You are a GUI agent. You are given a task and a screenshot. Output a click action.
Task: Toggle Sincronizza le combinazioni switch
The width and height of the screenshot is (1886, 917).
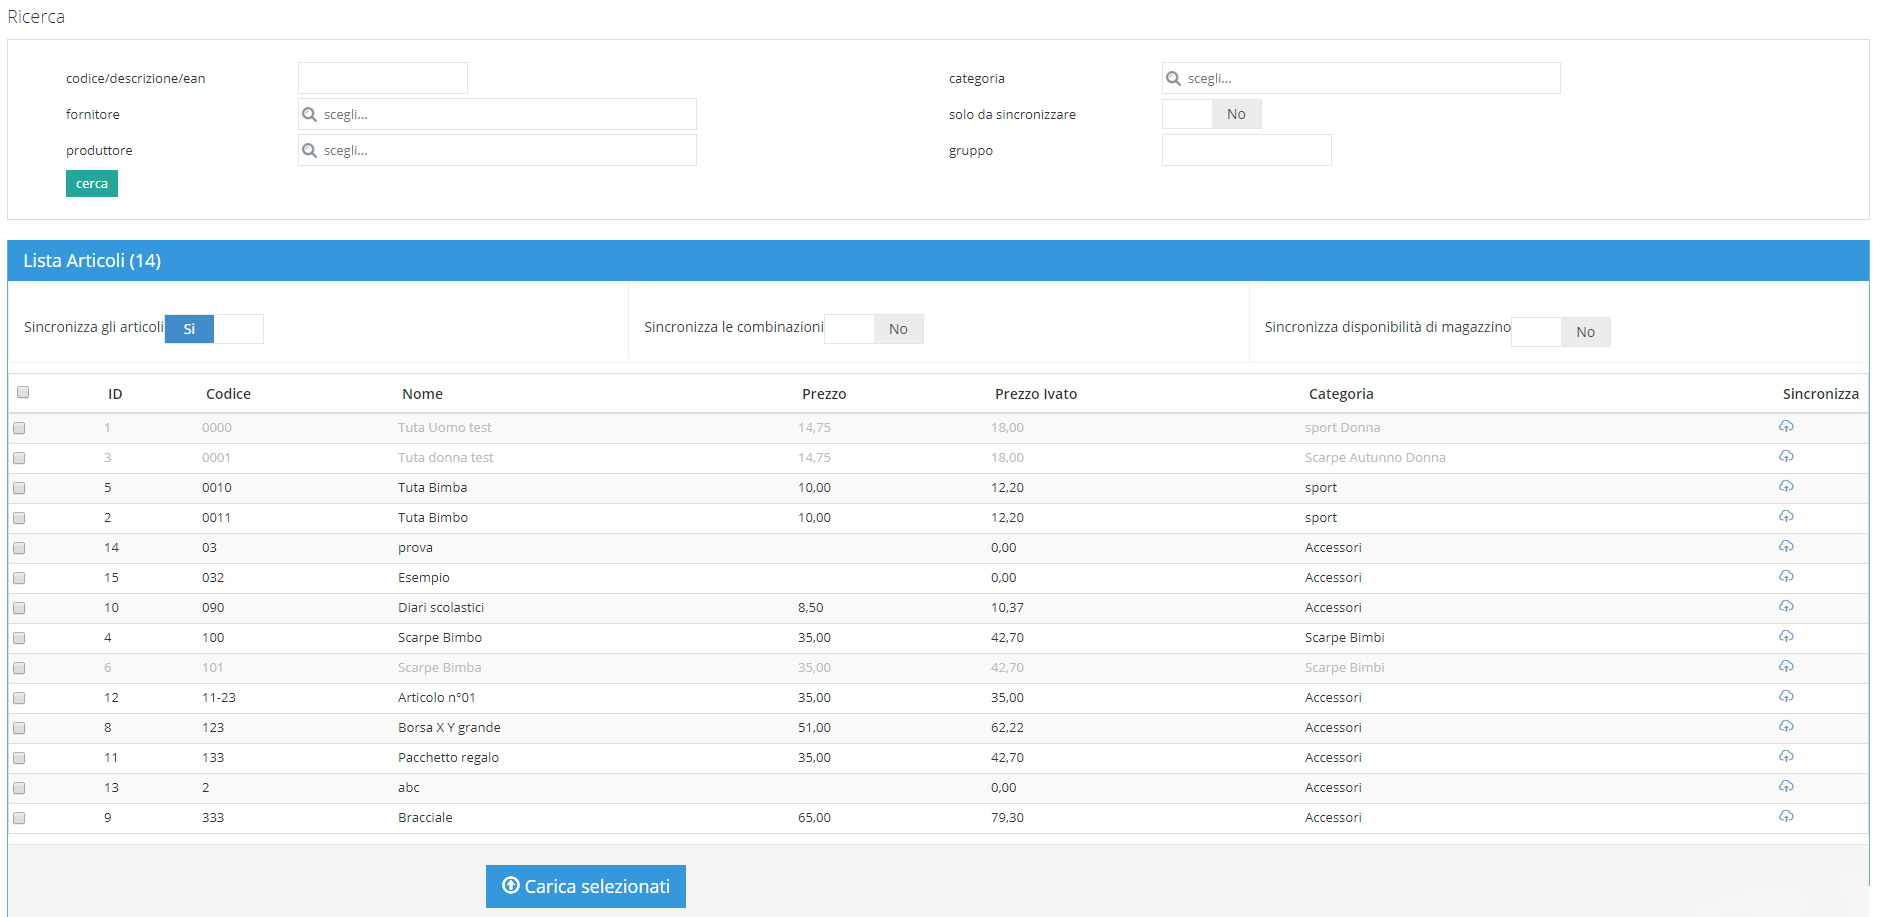point(874,329)
